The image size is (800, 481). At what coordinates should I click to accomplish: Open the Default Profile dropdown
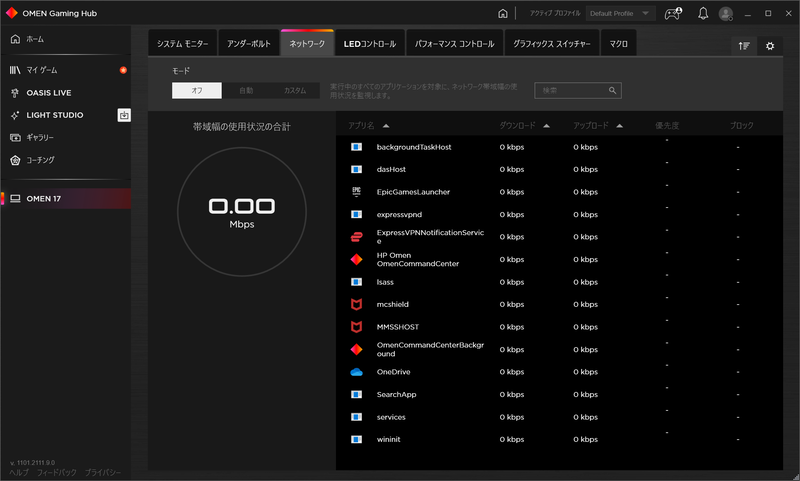(620, 14)
